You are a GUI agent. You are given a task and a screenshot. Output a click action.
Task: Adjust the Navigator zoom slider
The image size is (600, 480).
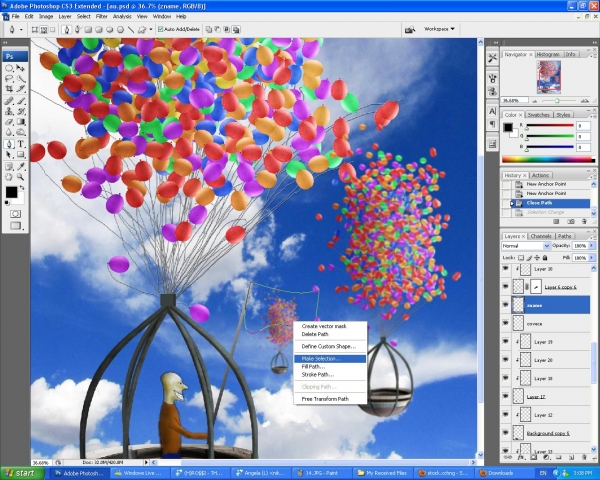[557, 101]
